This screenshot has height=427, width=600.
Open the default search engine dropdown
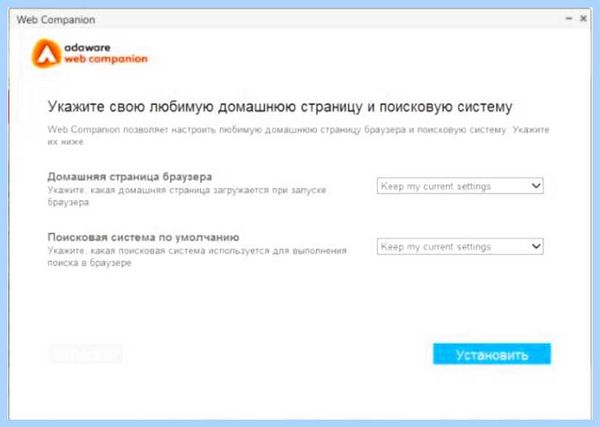click(460, 246)
